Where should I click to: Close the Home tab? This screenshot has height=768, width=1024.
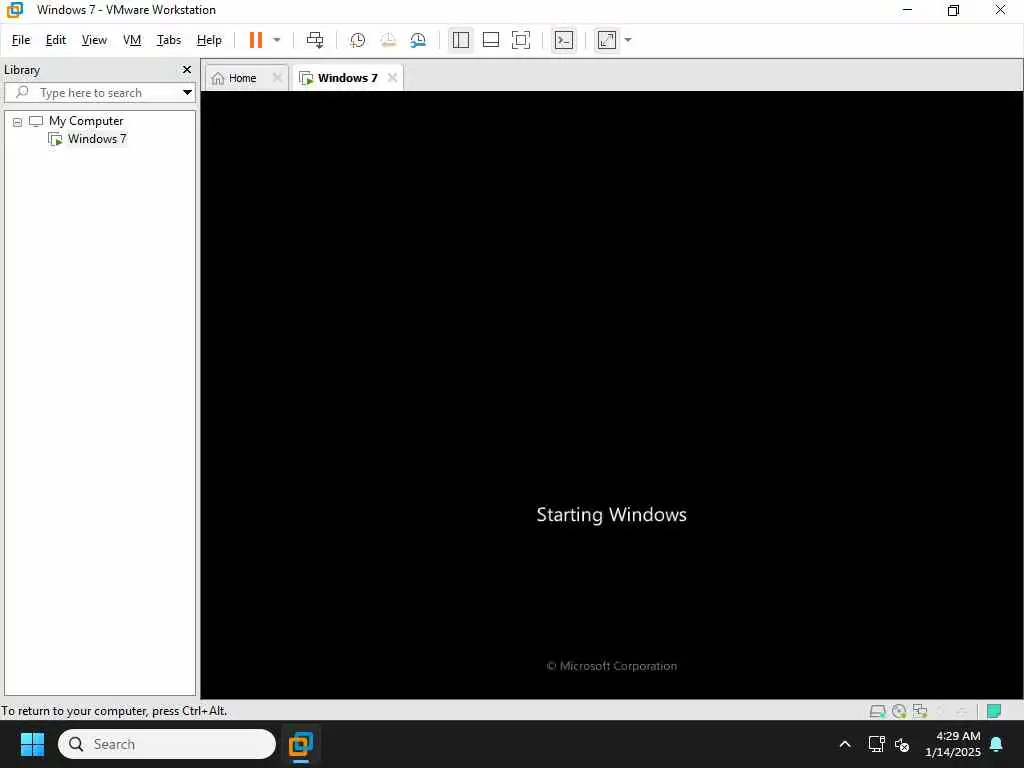click(x=277, y=78)
